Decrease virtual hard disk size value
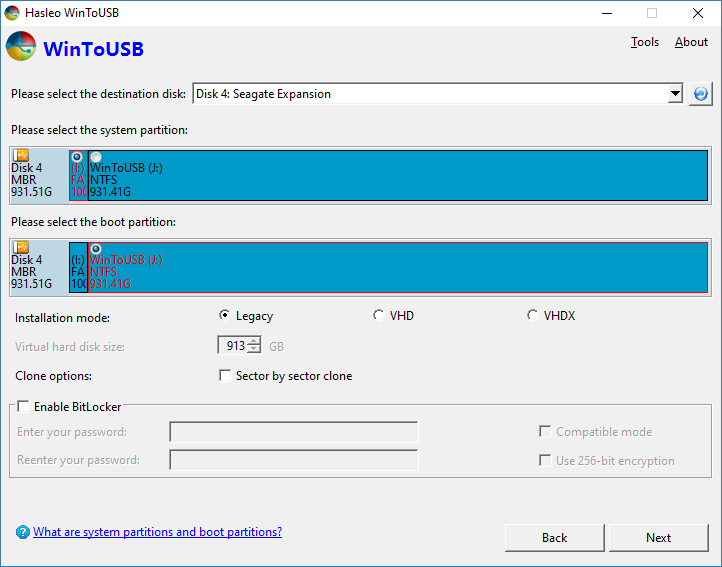Screen dimensions: 722x567 [x=254, y=349]
